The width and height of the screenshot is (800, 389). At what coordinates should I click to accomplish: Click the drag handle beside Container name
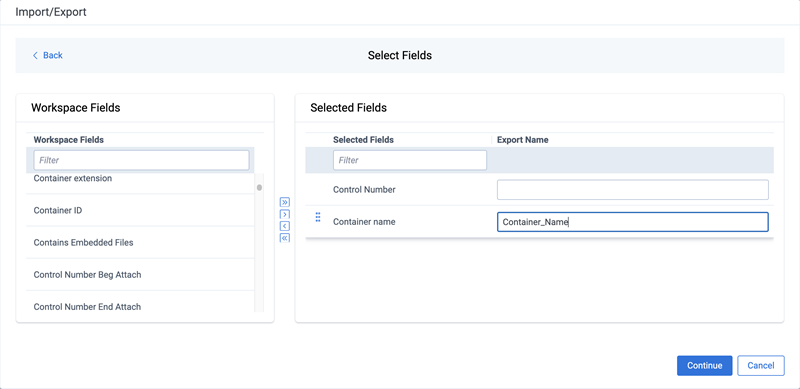coord(318,217)
